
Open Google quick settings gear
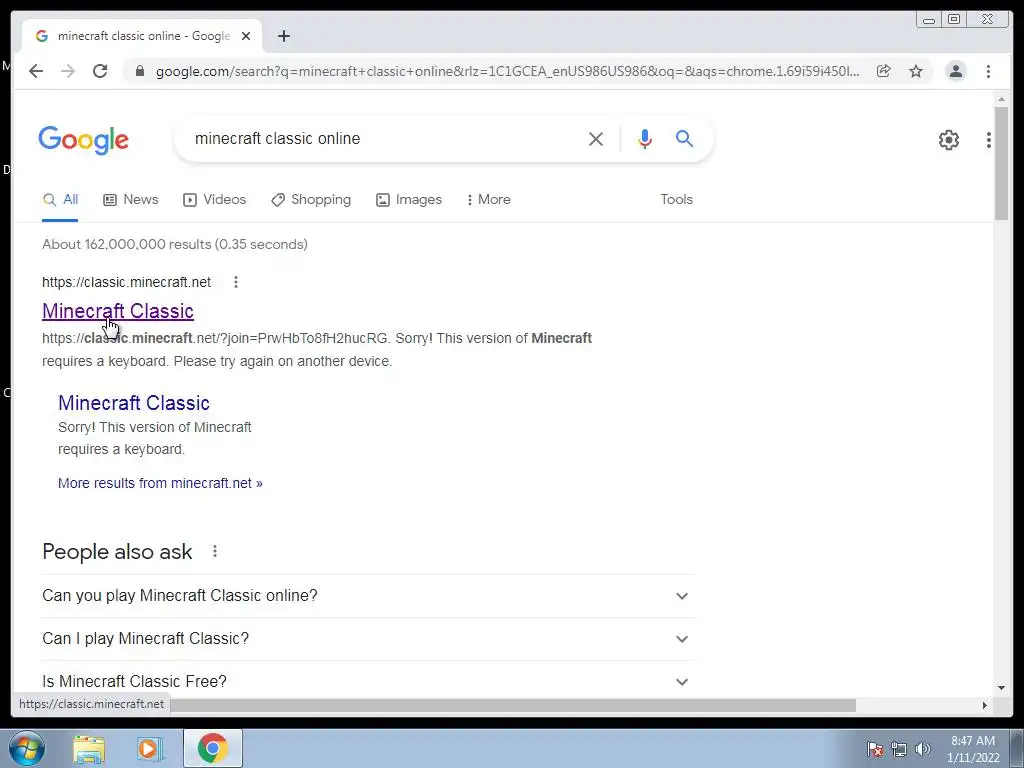[x=949, y=139]
